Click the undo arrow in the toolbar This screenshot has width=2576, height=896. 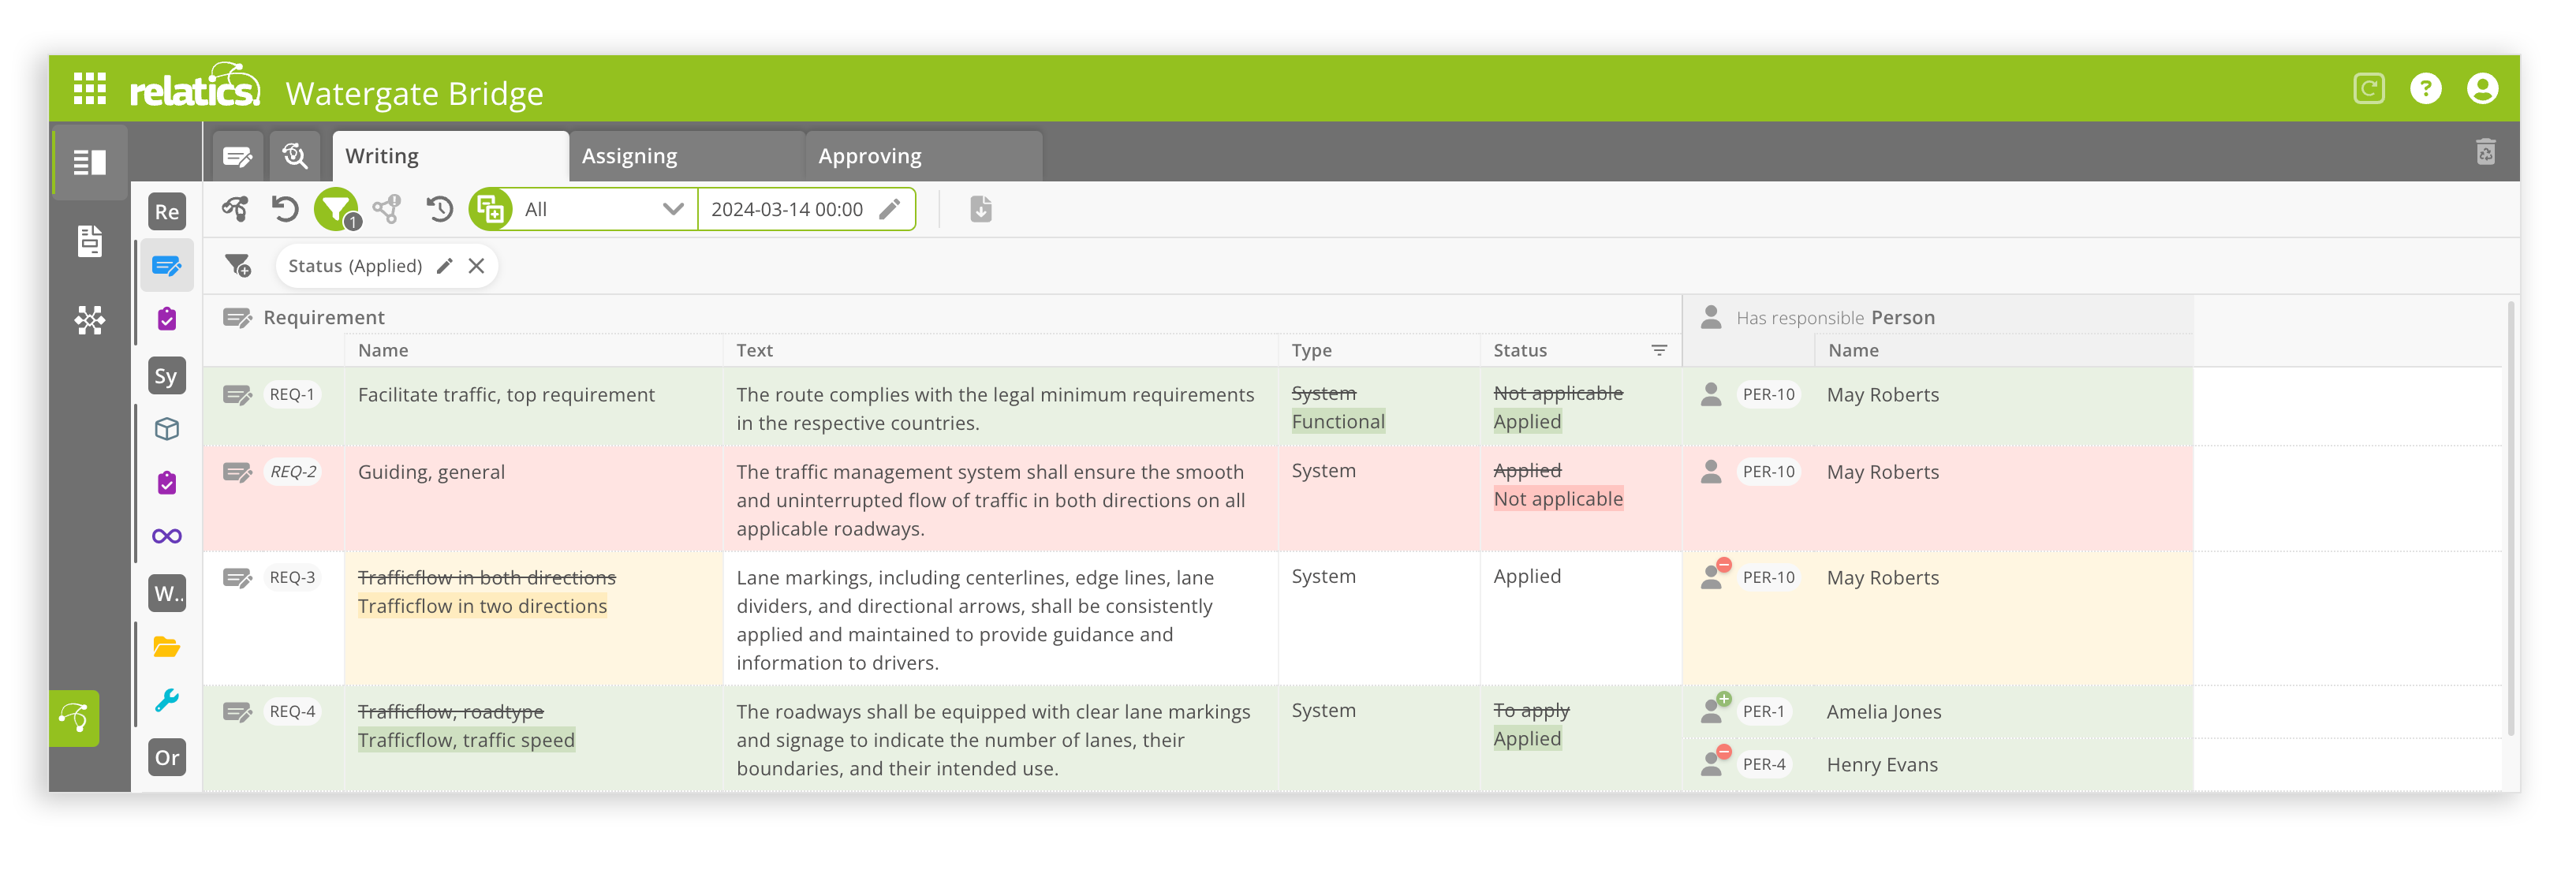[286, 209]
